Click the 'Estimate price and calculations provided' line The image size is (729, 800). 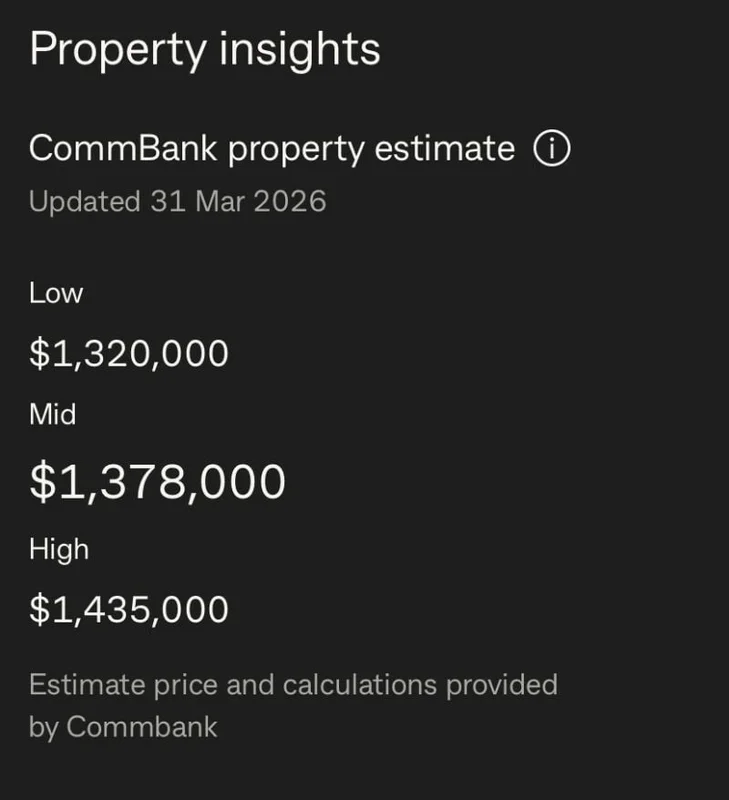pyautogui.click(x=293, y=685)
